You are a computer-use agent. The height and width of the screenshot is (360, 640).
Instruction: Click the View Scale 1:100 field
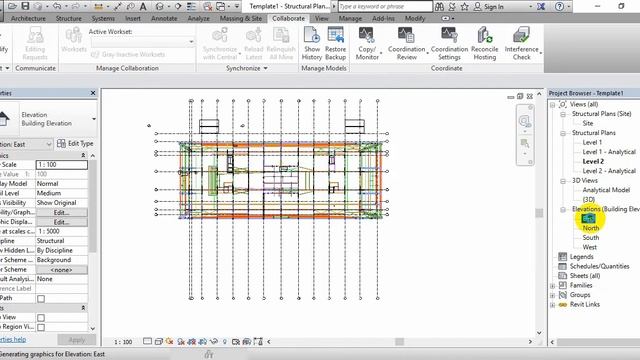62,164
